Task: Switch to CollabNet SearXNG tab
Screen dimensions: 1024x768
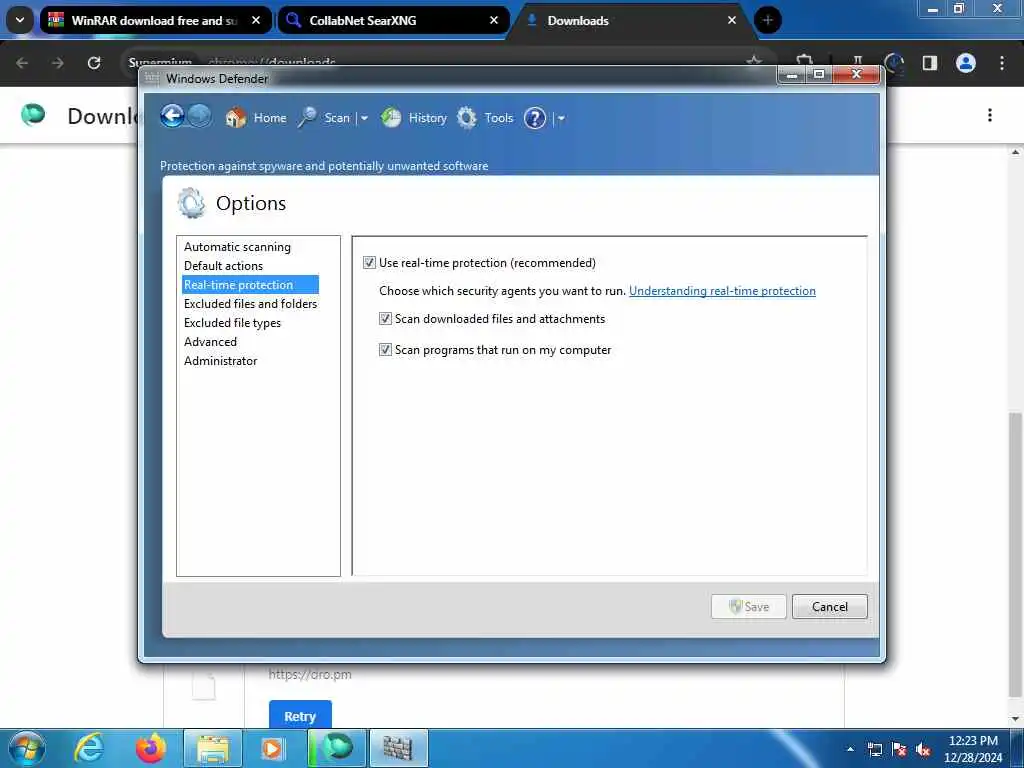Action: tap(393, 20)
